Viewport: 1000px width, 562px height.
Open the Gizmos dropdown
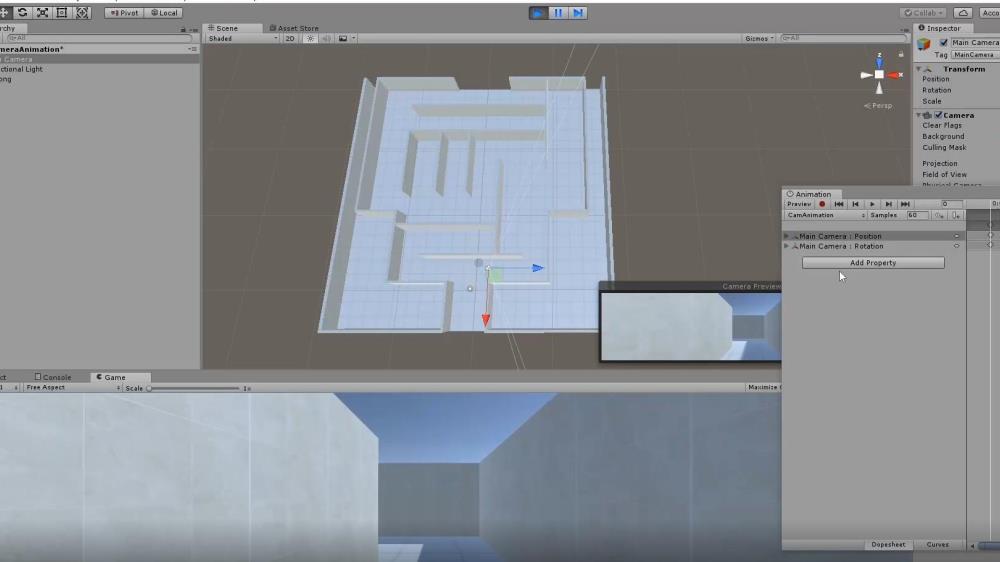click(x=759, y=39)
